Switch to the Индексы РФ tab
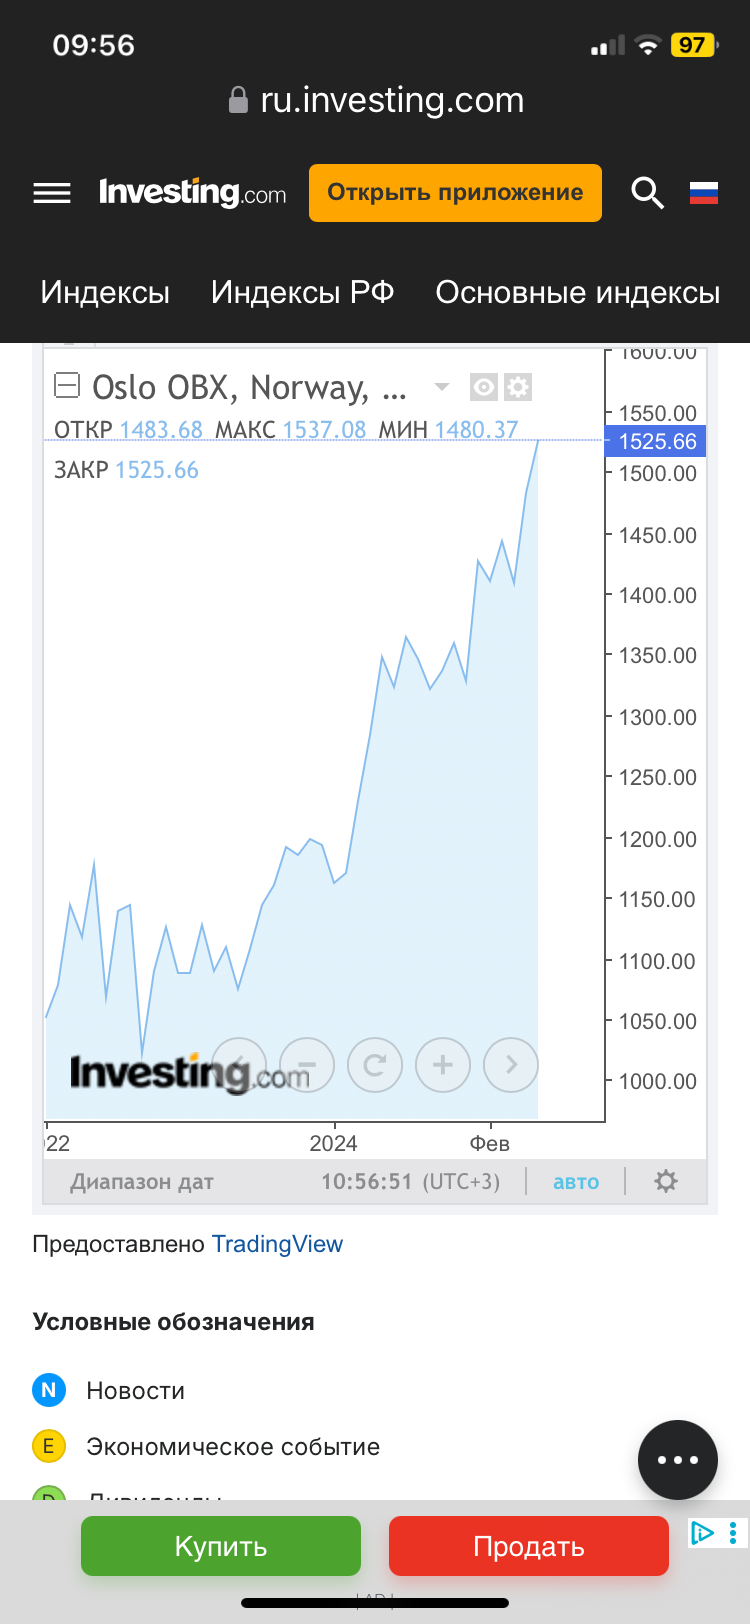This screenshot has height=1624, width=750. pyautogui.click(x=302, y=292)
